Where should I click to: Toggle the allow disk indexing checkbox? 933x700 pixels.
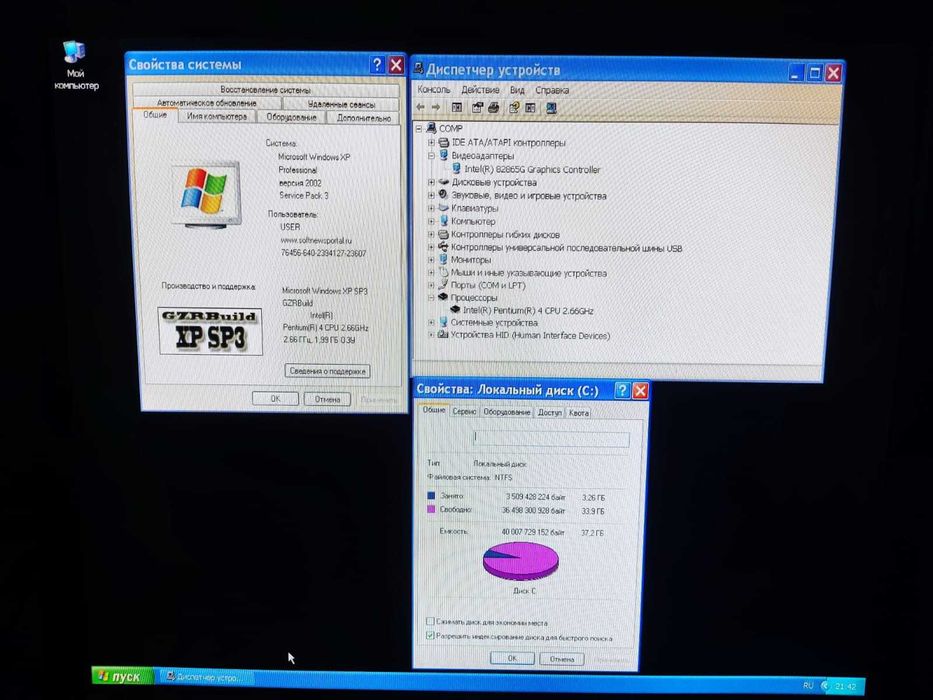tap(430, 635)
